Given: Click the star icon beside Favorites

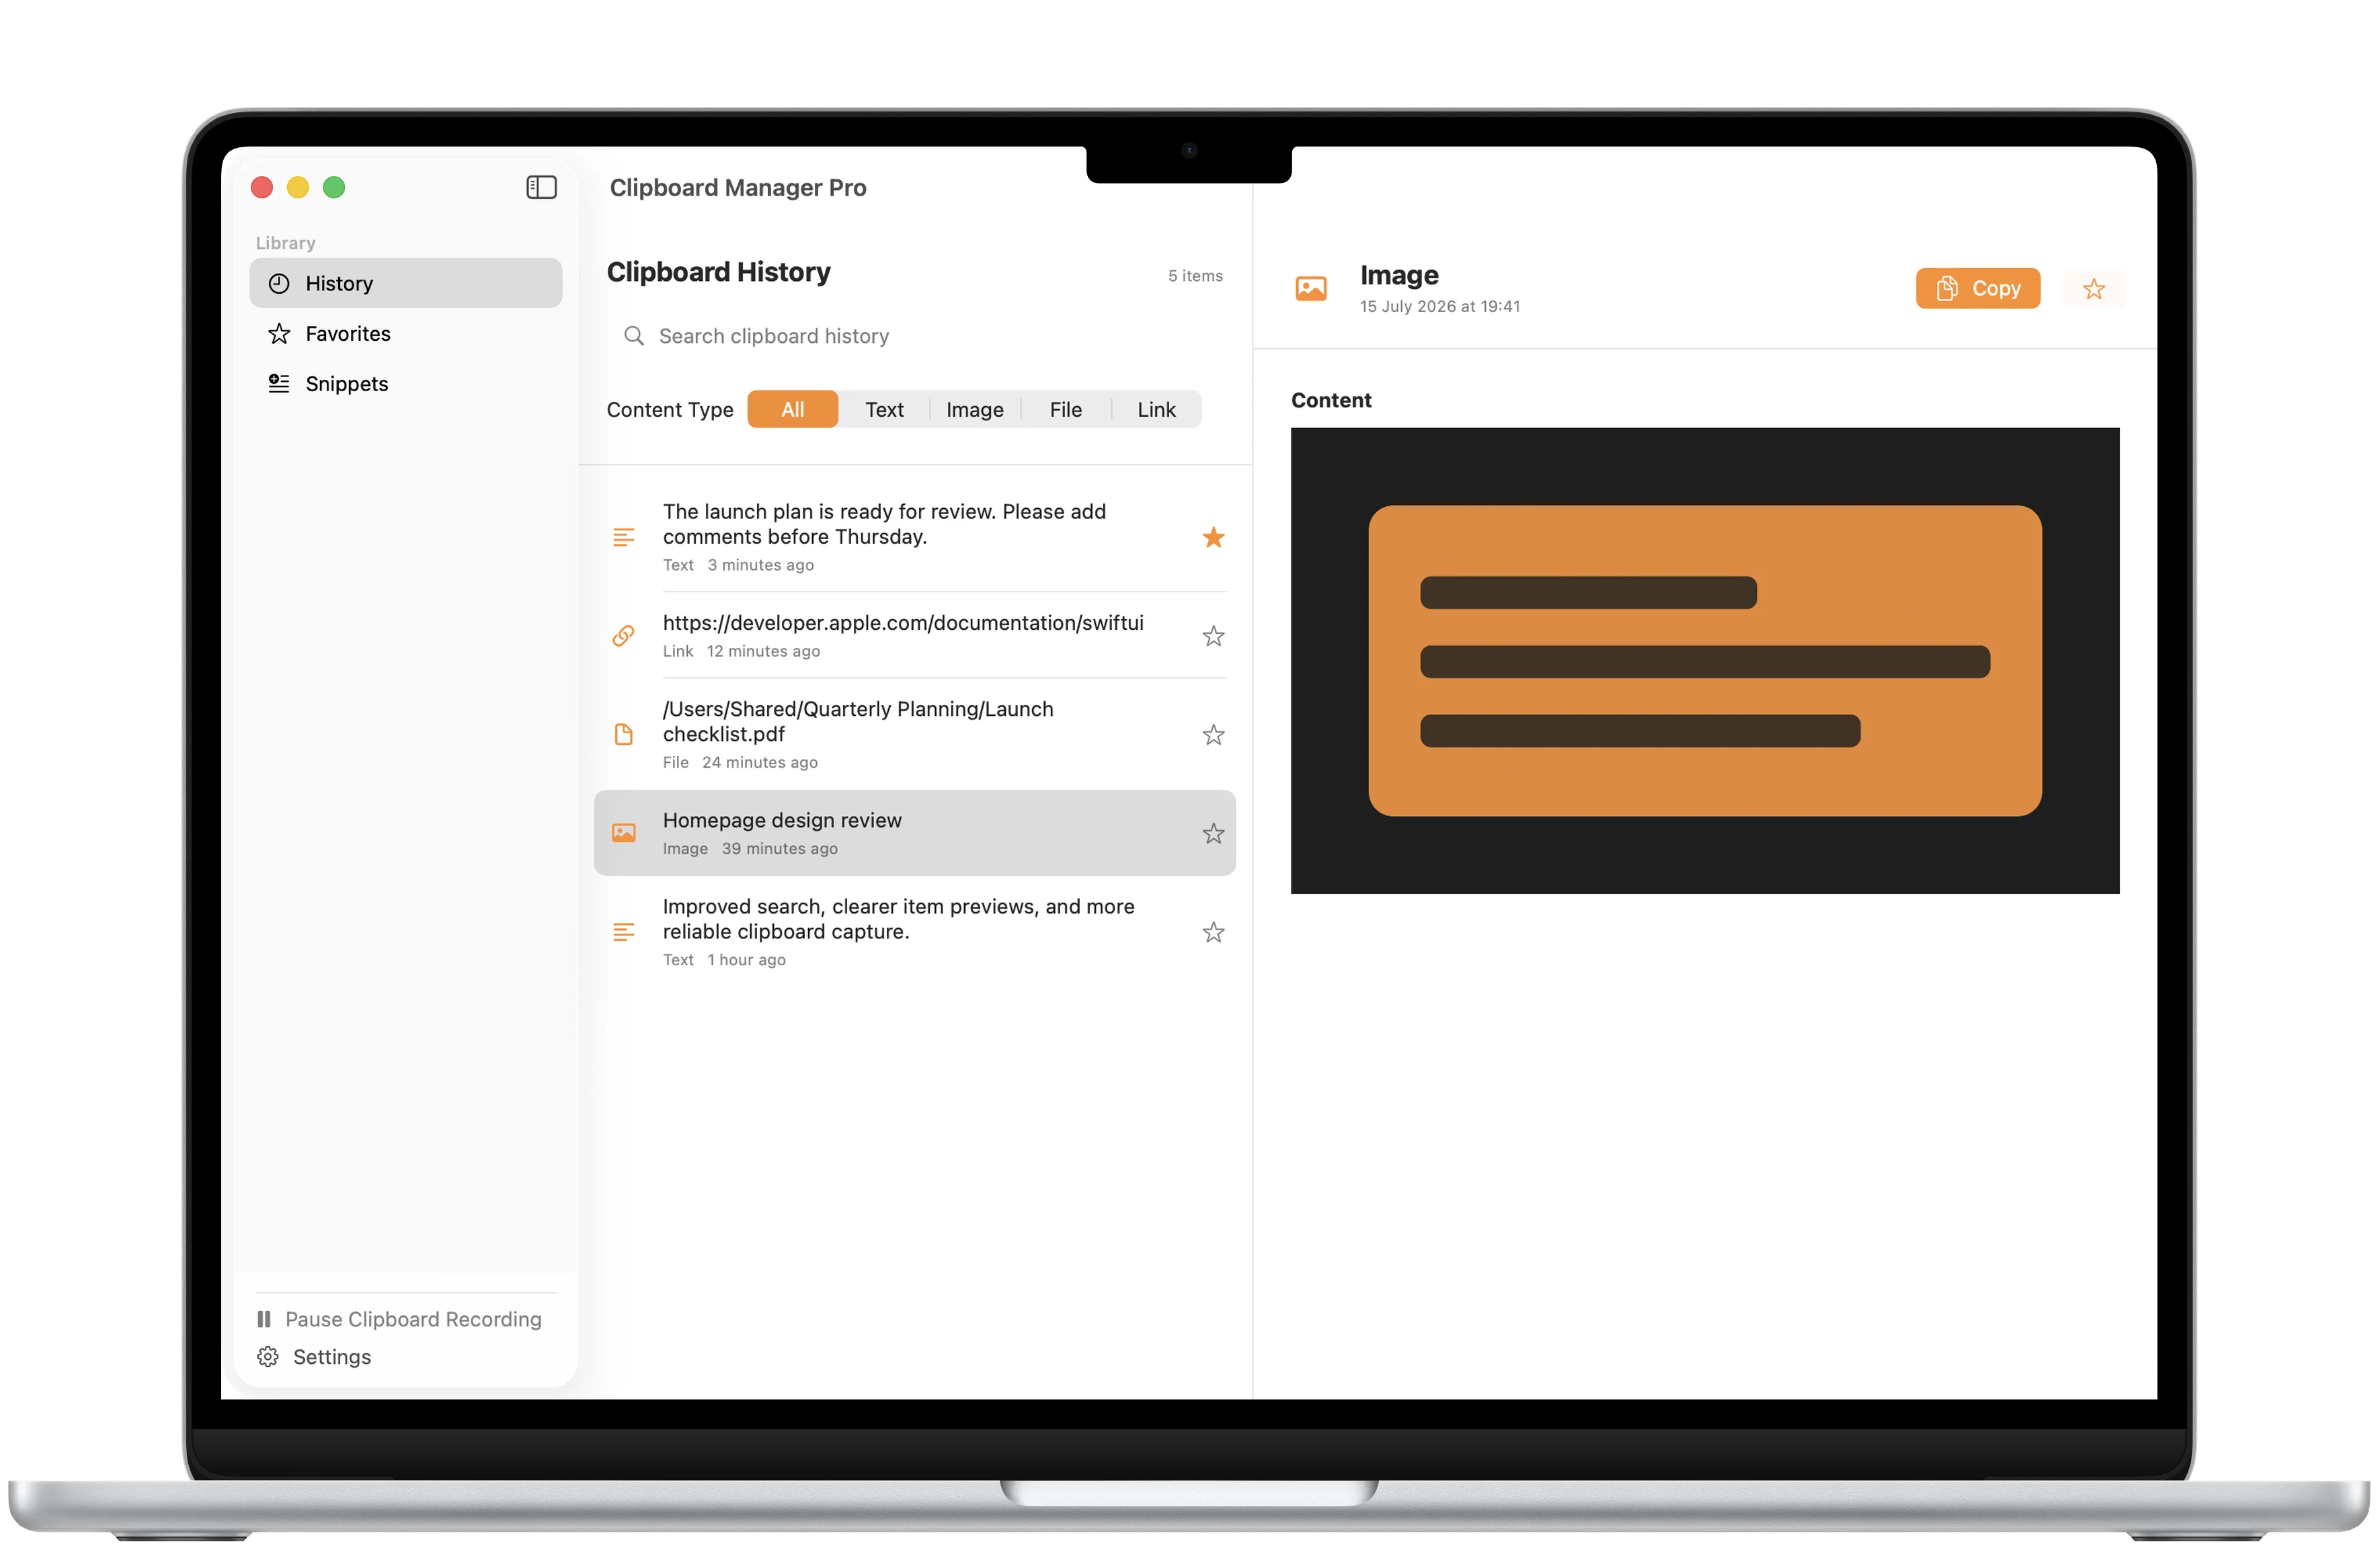Looking at the screenshot, I should [x=279, y=333].
